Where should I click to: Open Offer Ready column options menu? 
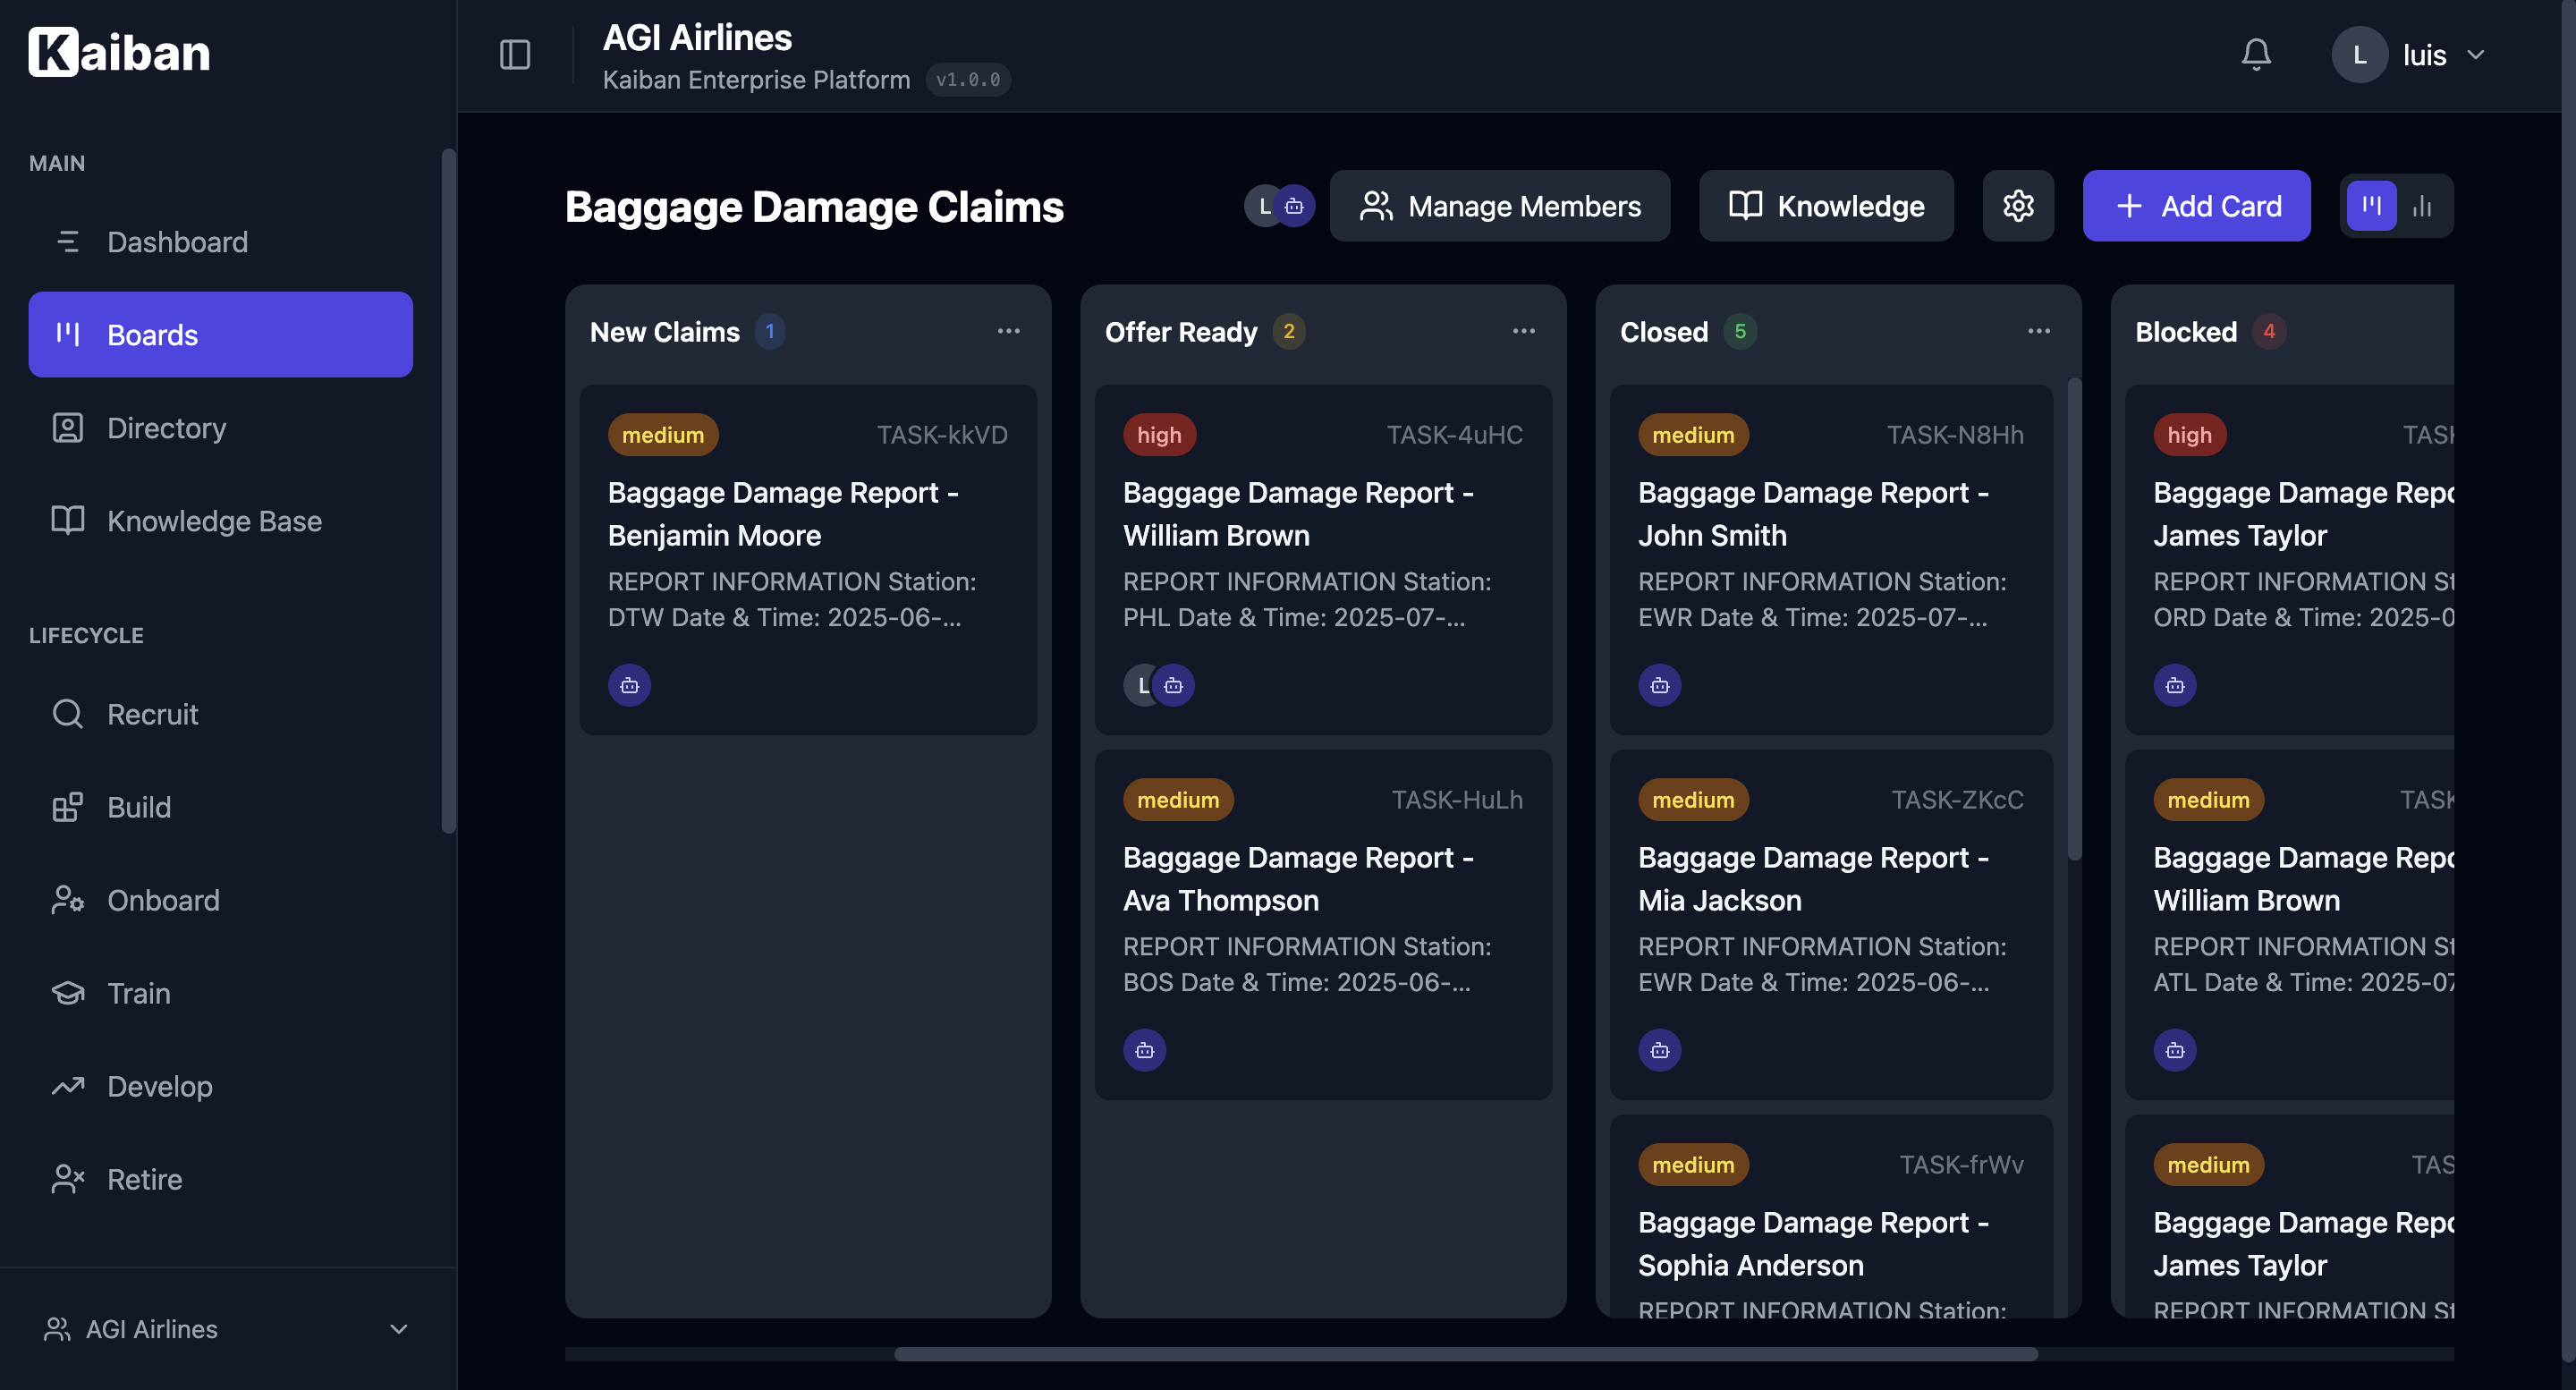(x=1523, y=331)
